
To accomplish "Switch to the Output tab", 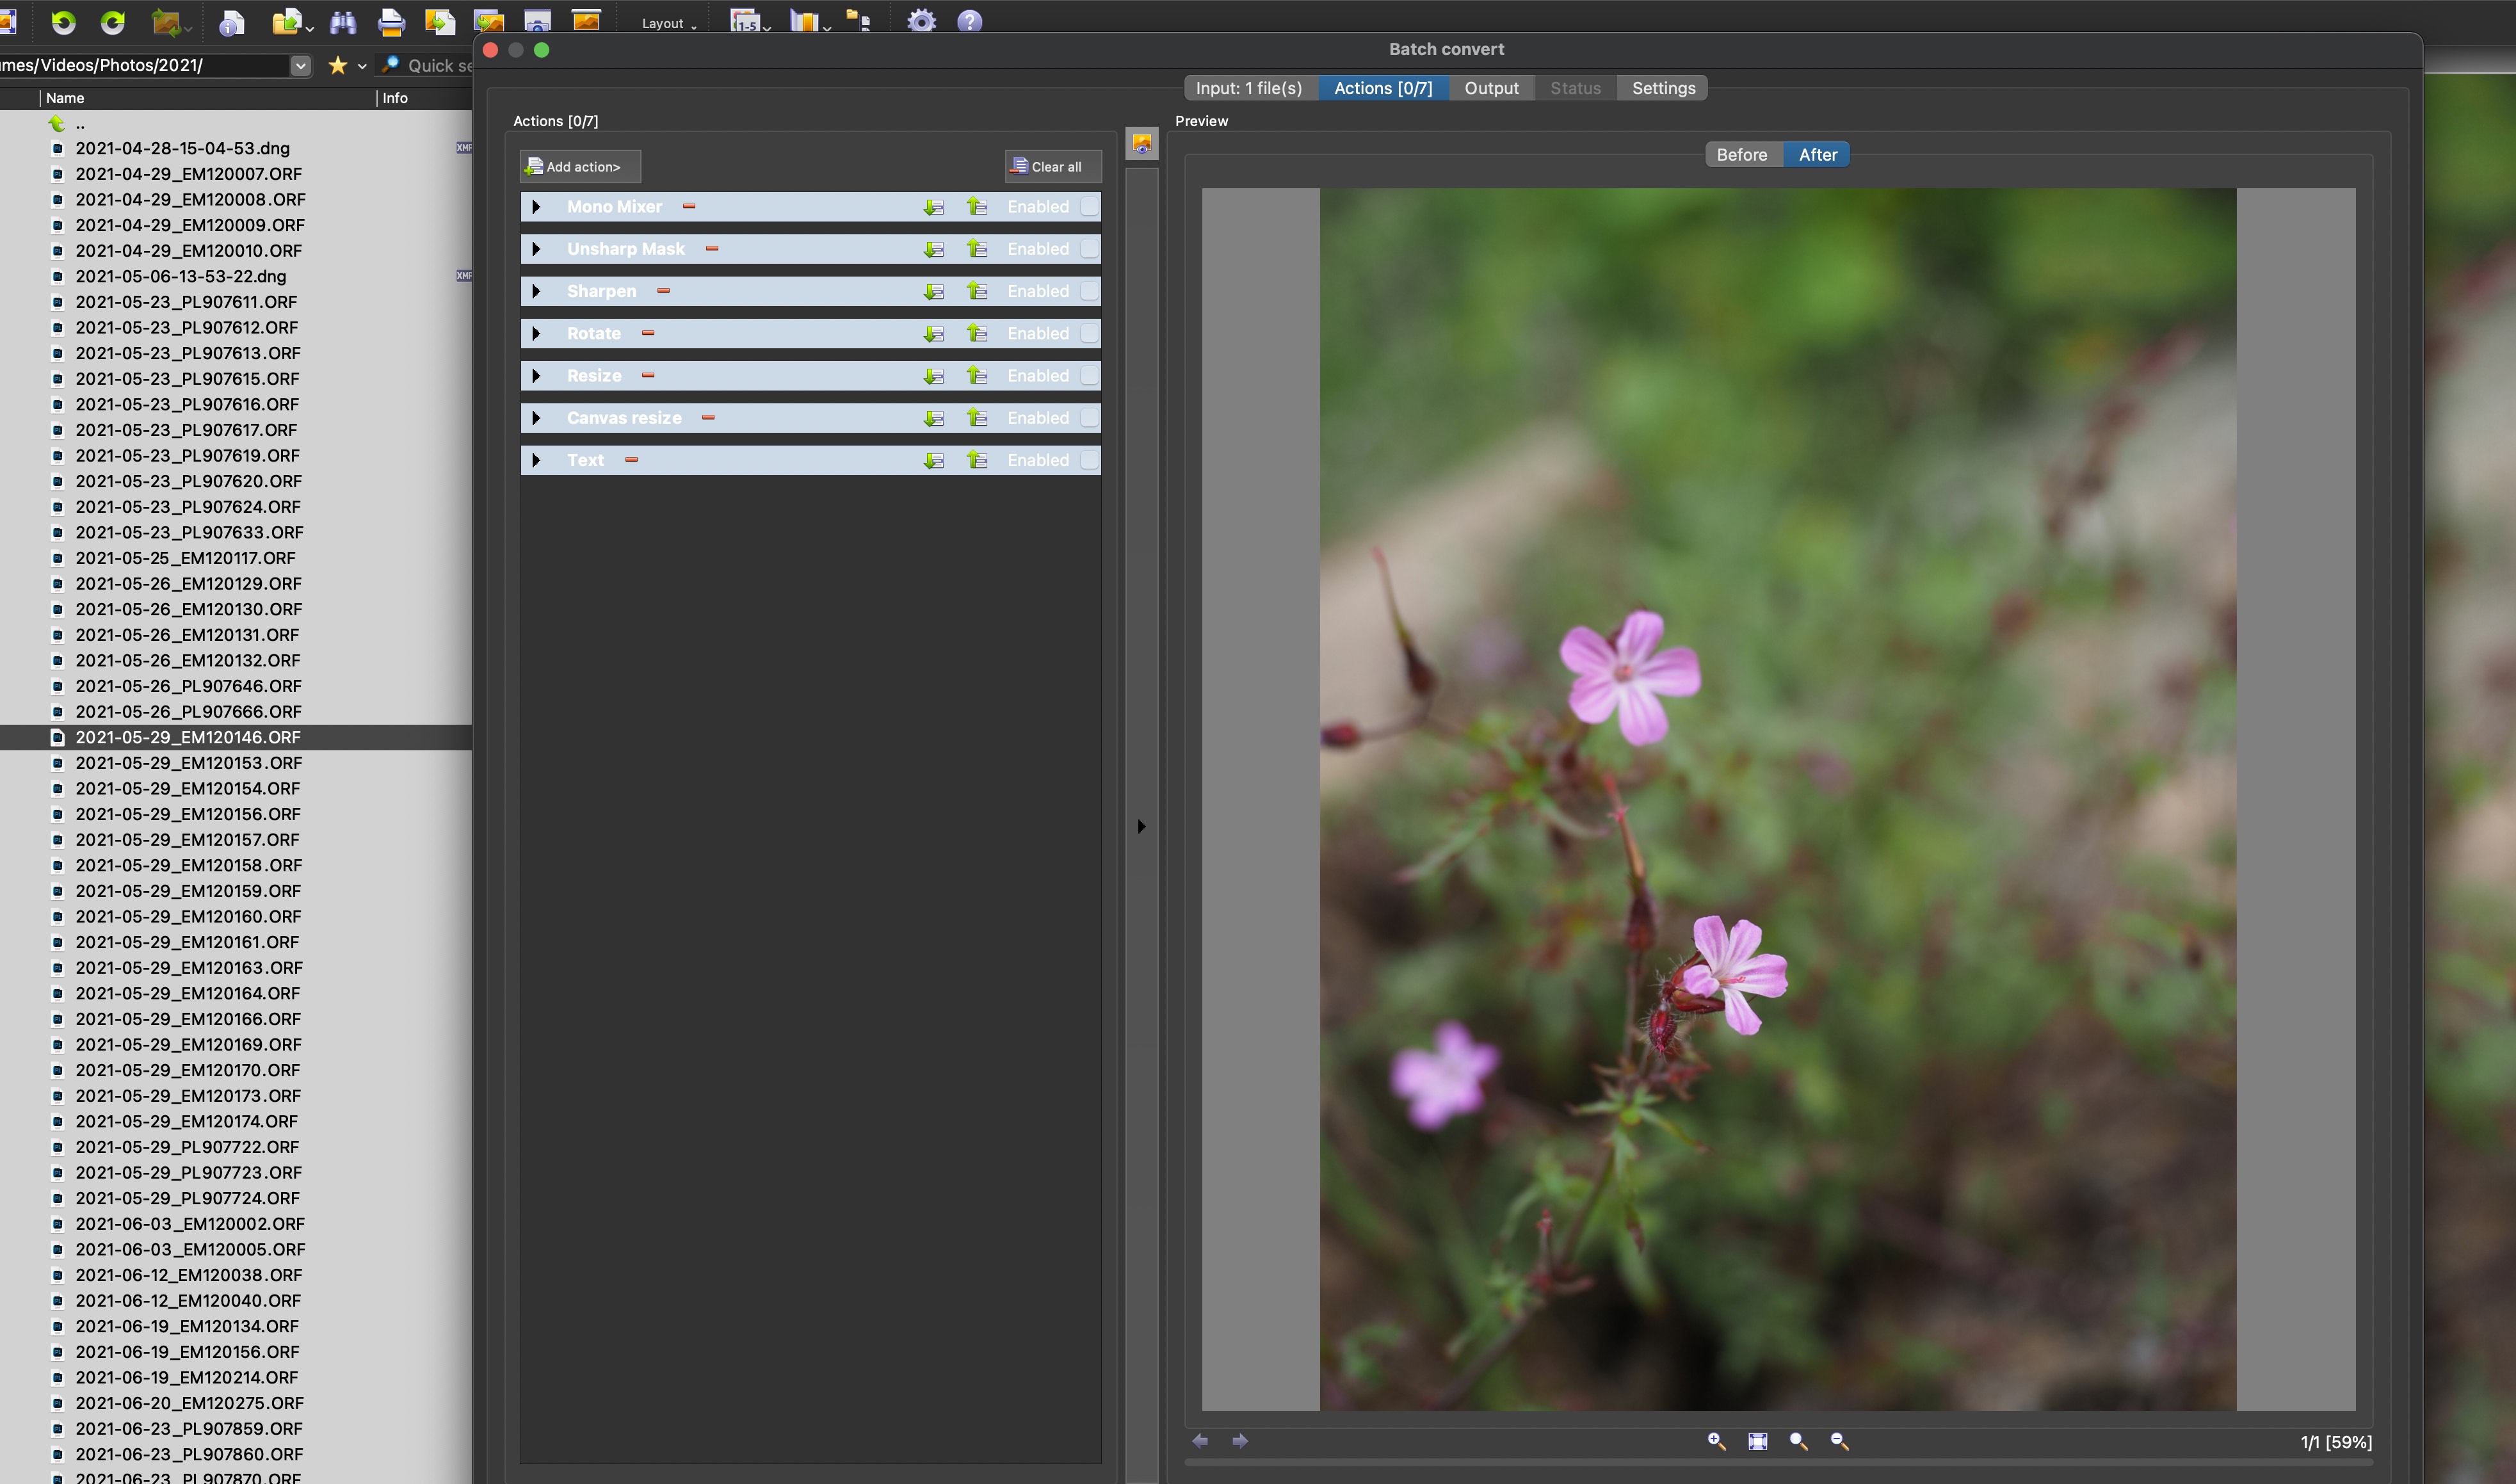I will (x=1490, y=88).
